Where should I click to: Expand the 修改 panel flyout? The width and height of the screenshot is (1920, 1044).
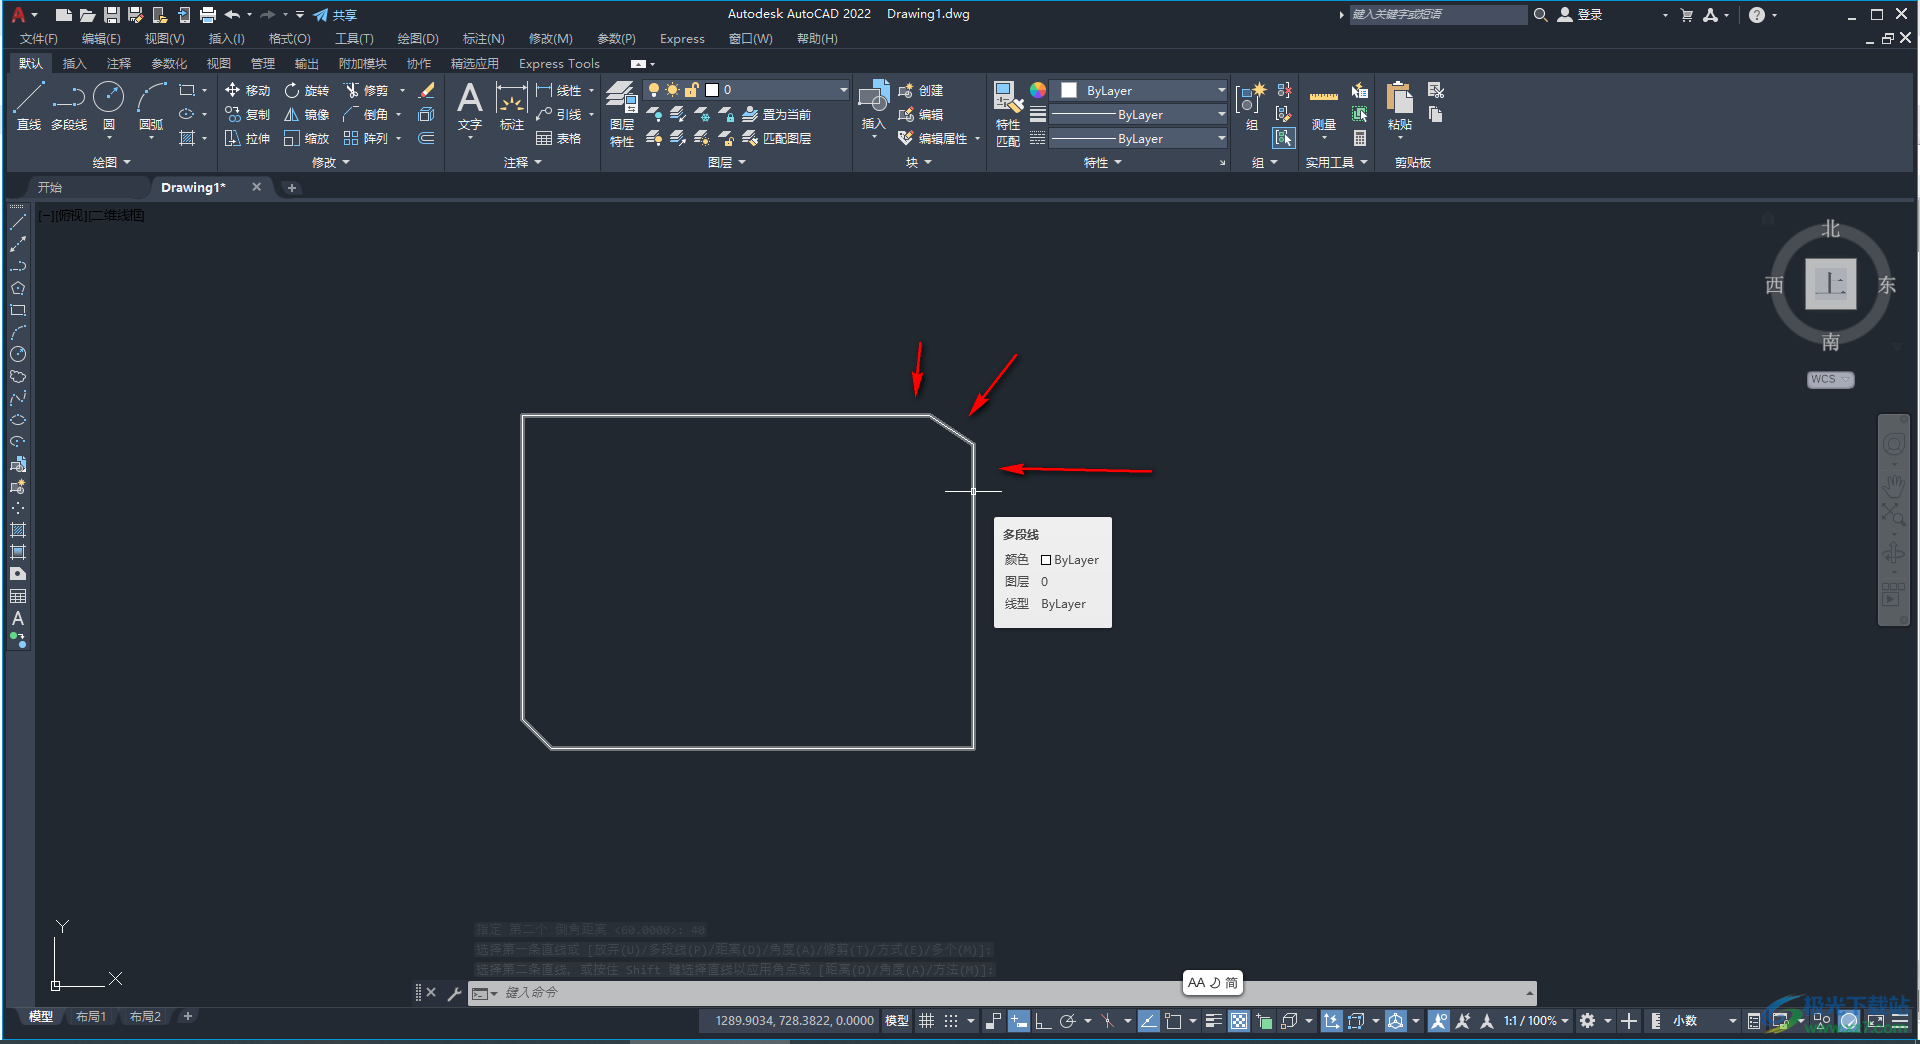click(331, 162)
